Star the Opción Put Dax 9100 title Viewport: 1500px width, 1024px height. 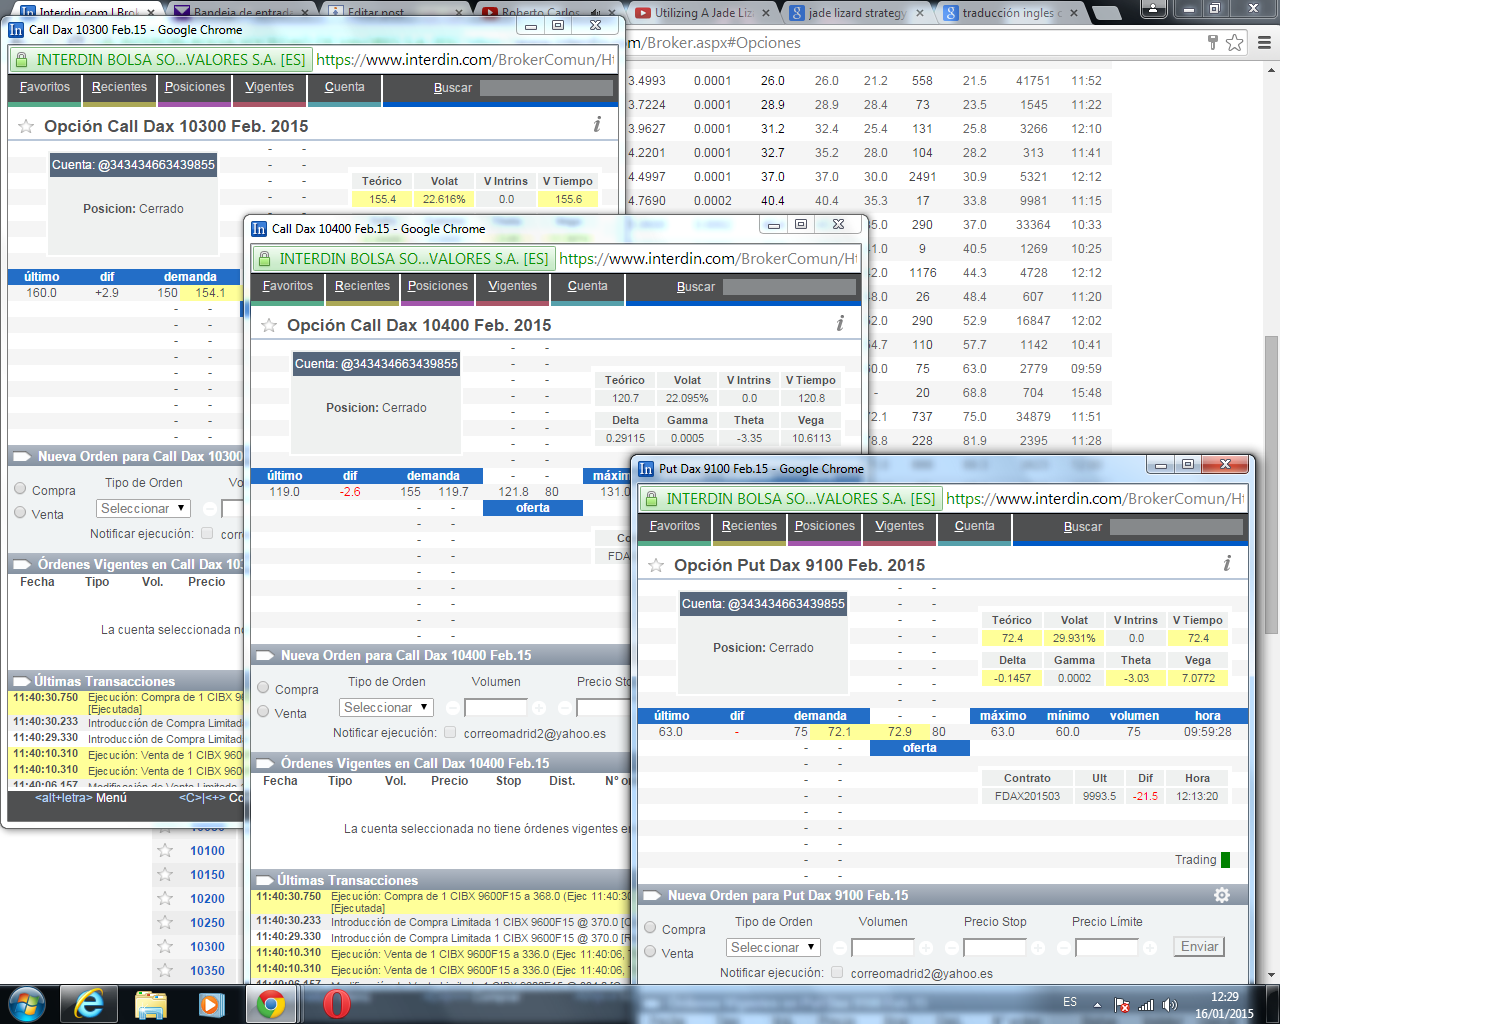click(656, 565)
